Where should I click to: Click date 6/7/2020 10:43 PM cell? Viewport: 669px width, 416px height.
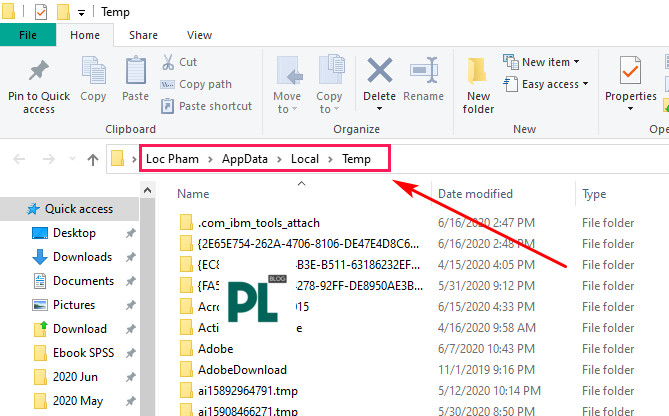(486, 349)
